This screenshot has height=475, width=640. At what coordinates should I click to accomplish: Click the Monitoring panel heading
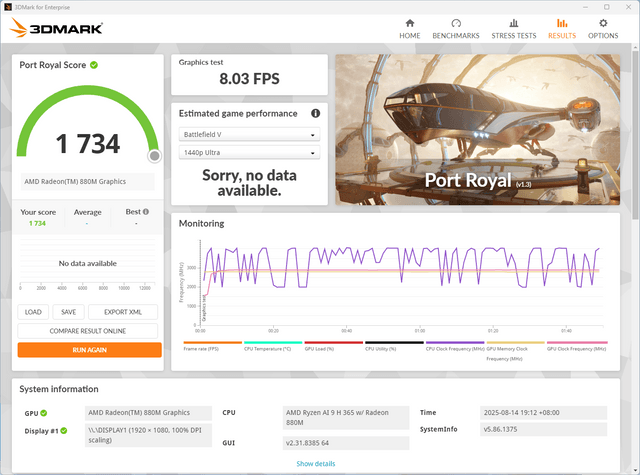point(202,223)
